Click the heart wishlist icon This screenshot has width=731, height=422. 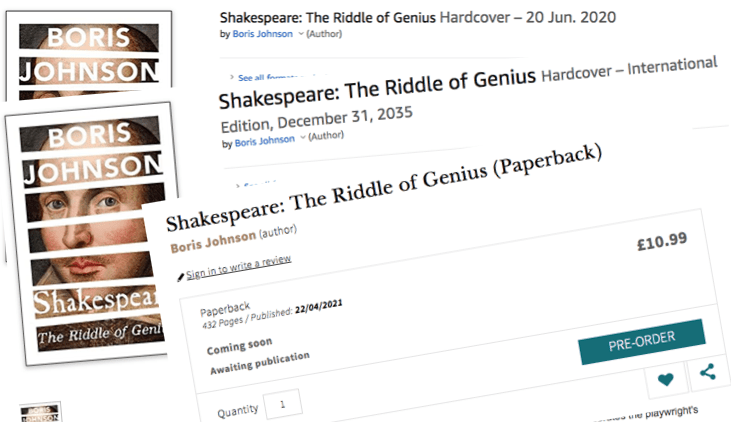click(x=664, y=379)
